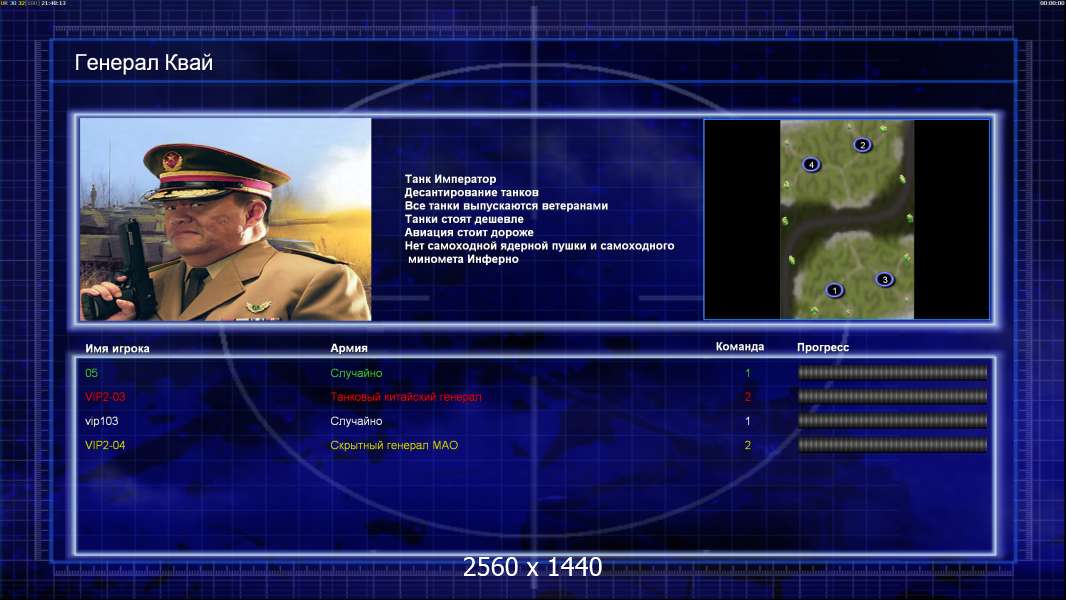The width and height of the screenshot is (1066, 600).
Task: Click player name 'VIP2-03'
Action: (105, 397)
